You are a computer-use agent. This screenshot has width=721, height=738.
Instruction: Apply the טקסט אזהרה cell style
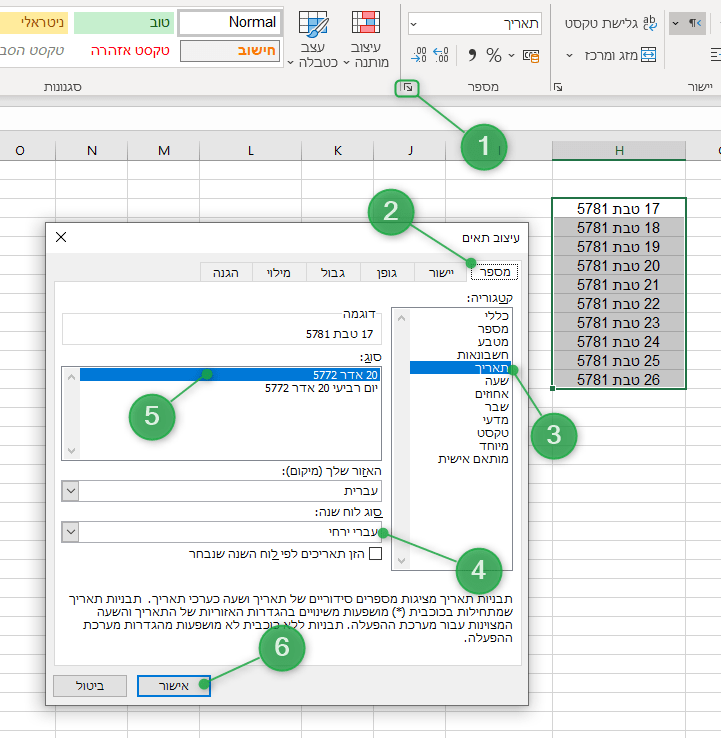(x=130, y=51)
